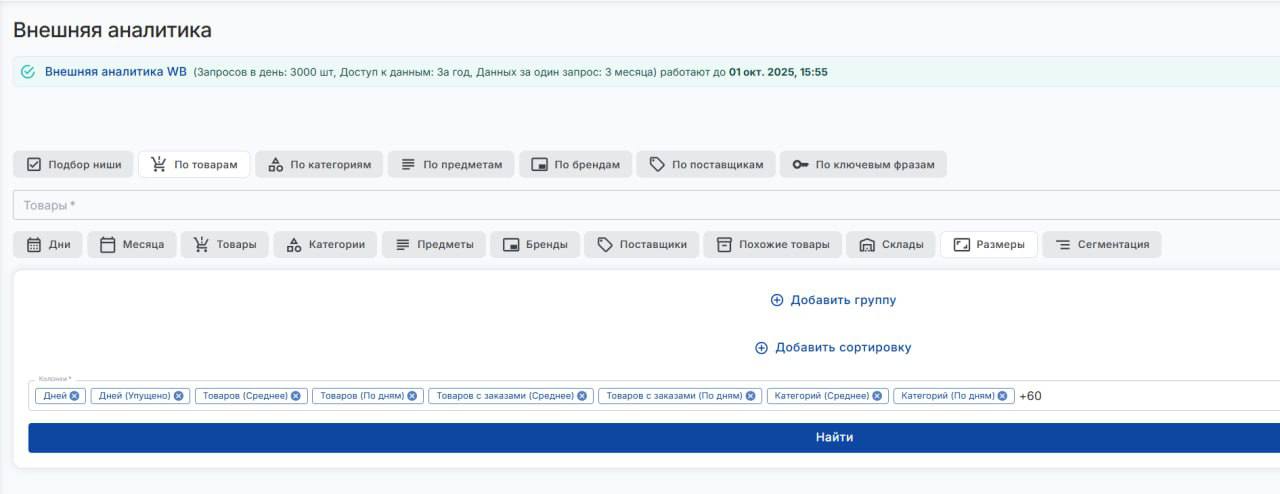Click the plus icon beside Добавить группу
1280x494 pixels.
(x=777, y=300)
